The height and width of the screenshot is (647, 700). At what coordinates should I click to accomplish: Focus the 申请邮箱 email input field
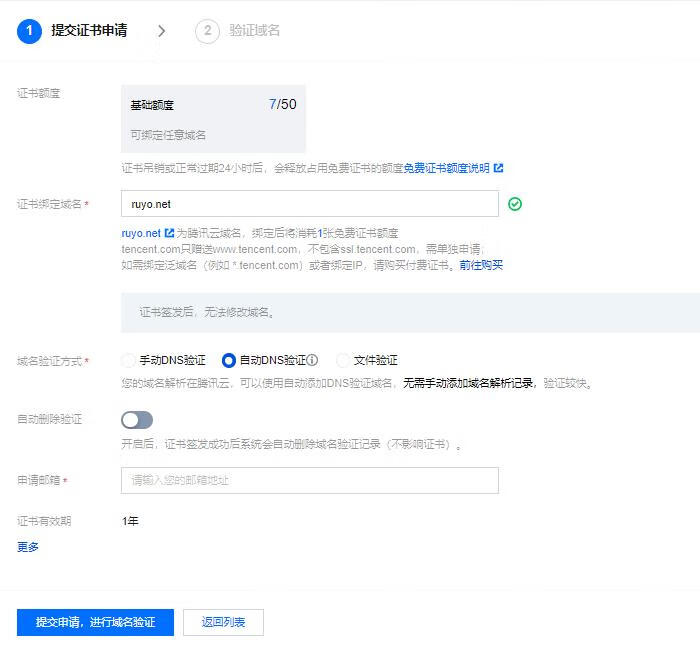tap(309, 481)
